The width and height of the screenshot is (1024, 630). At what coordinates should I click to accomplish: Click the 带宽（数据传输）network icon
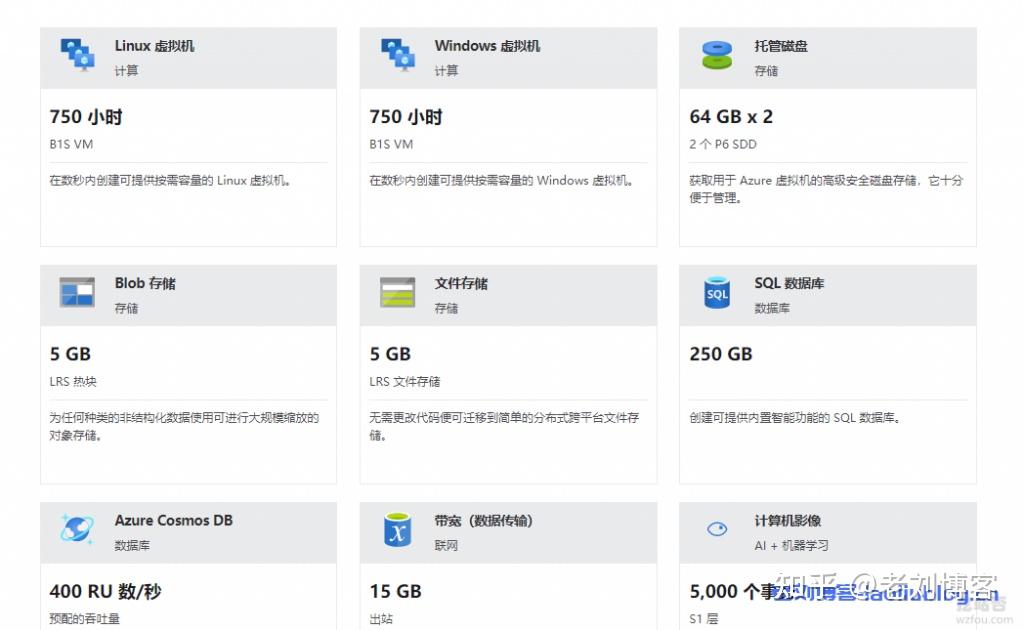[x=397, y=530]
